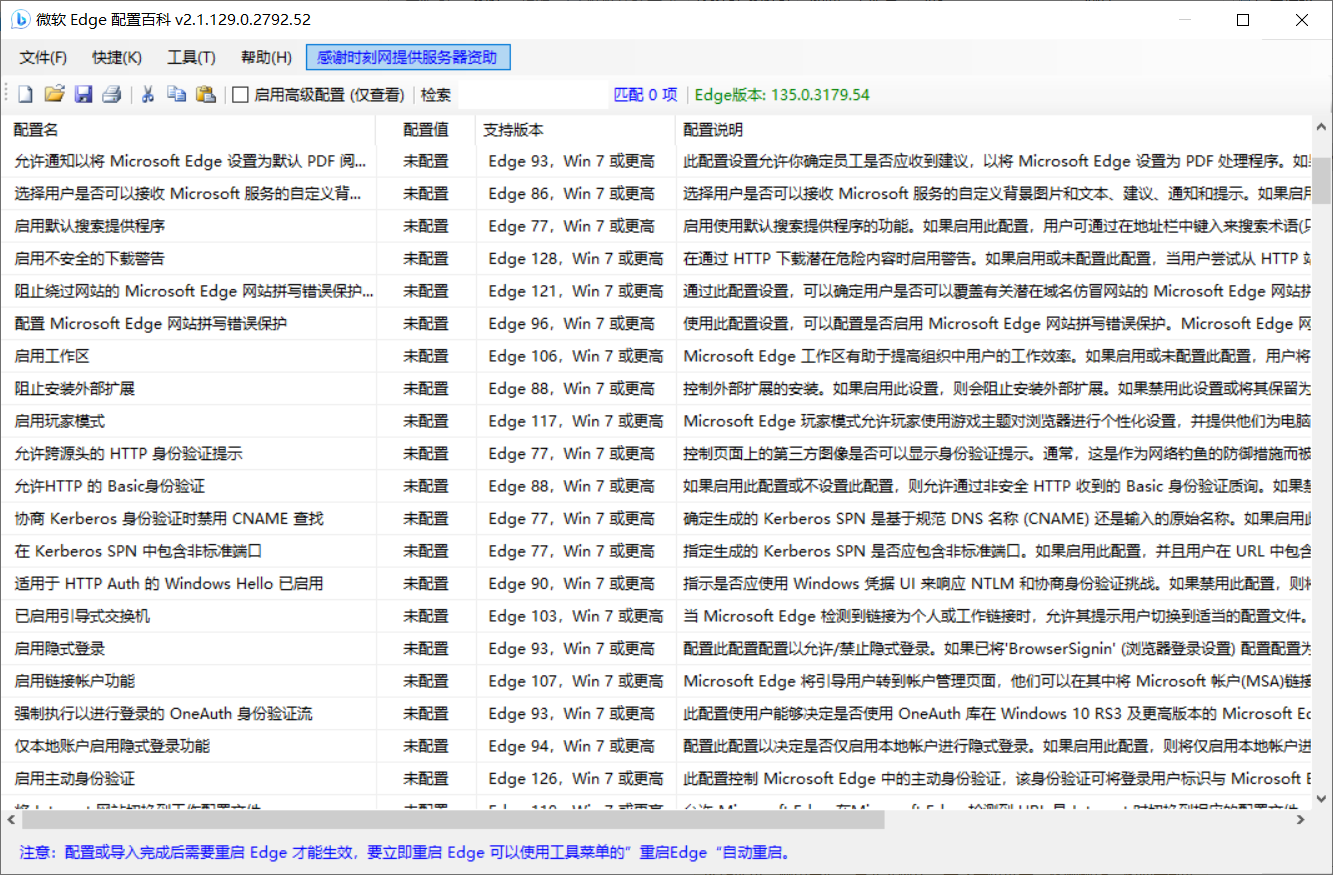The width and height of the screenshot is (1333, 875).
Task: Select 选择用户是否可以接收 Microsoft 服务的自定义背景 row
Action: [658, 193]
